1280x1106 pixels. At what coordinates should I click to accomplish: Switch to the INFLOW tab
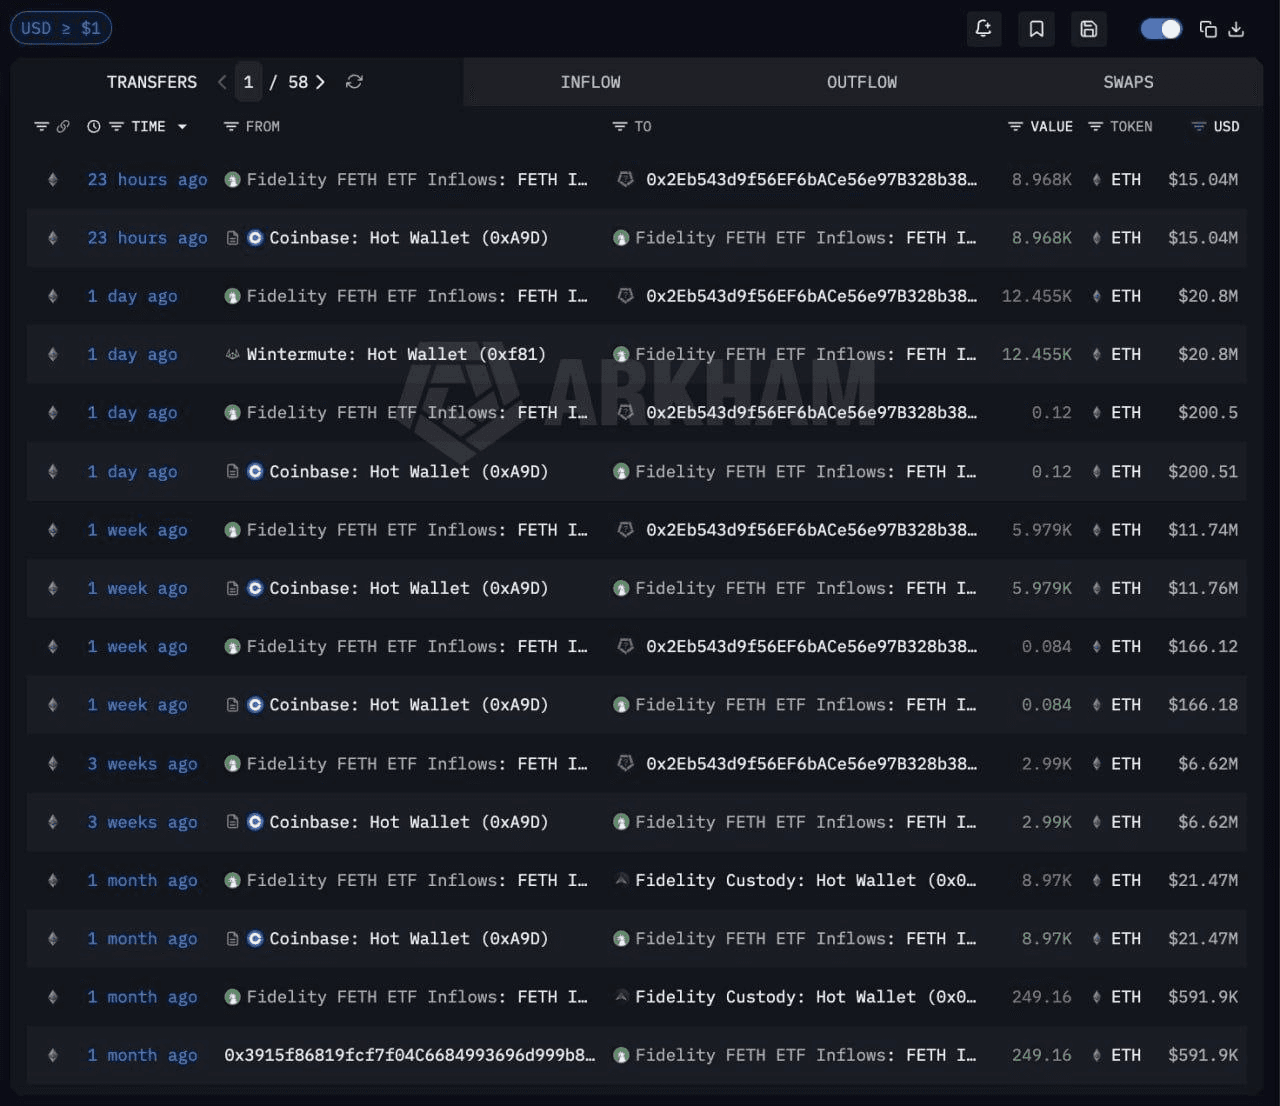(x=590, y=82)
